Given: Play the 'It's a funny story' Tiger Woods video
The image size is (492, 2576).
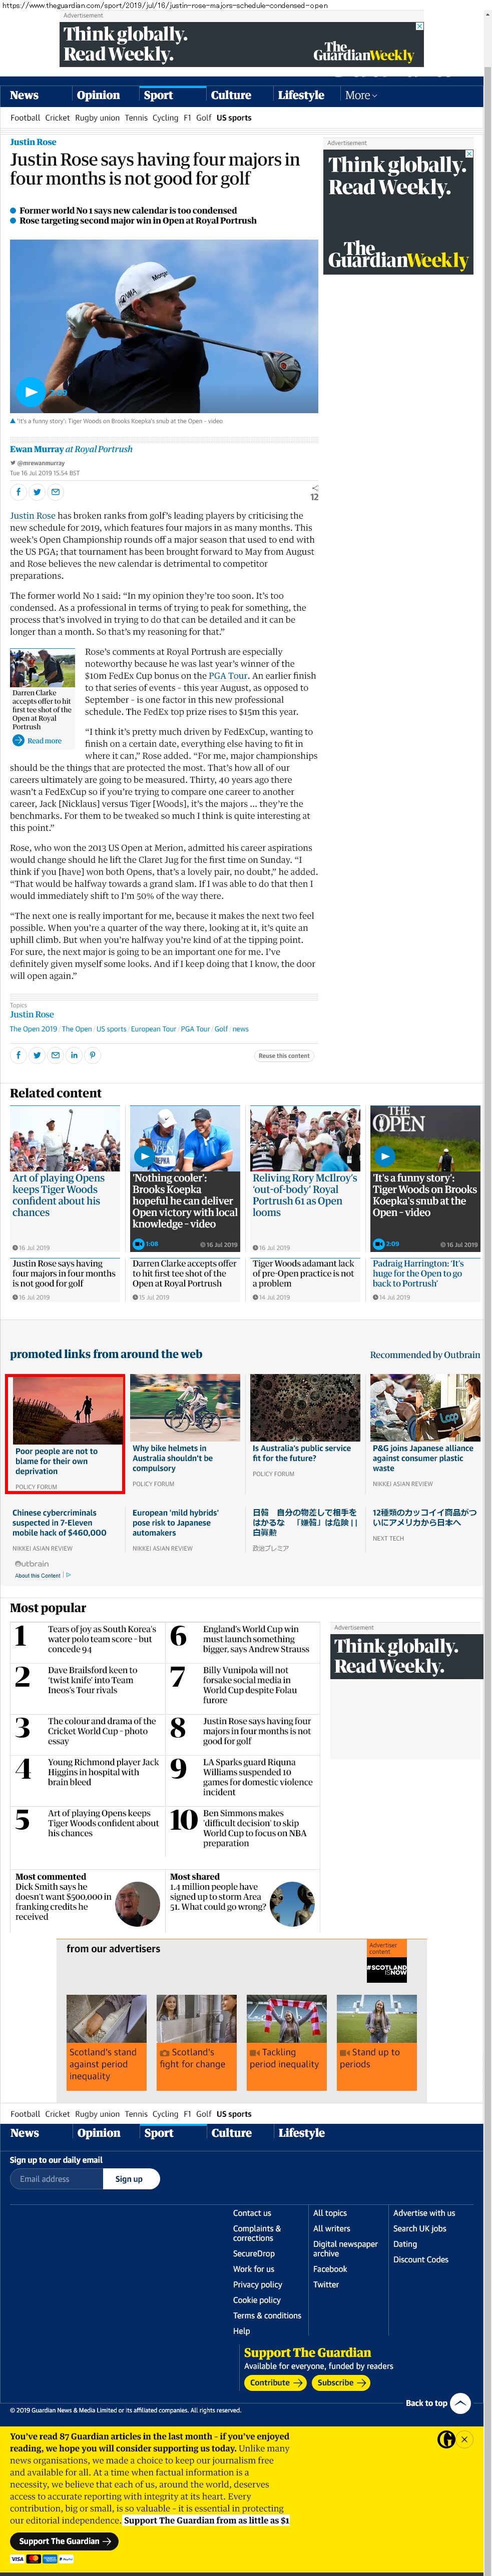Looking at the screenshot, I should (384, 1155).
